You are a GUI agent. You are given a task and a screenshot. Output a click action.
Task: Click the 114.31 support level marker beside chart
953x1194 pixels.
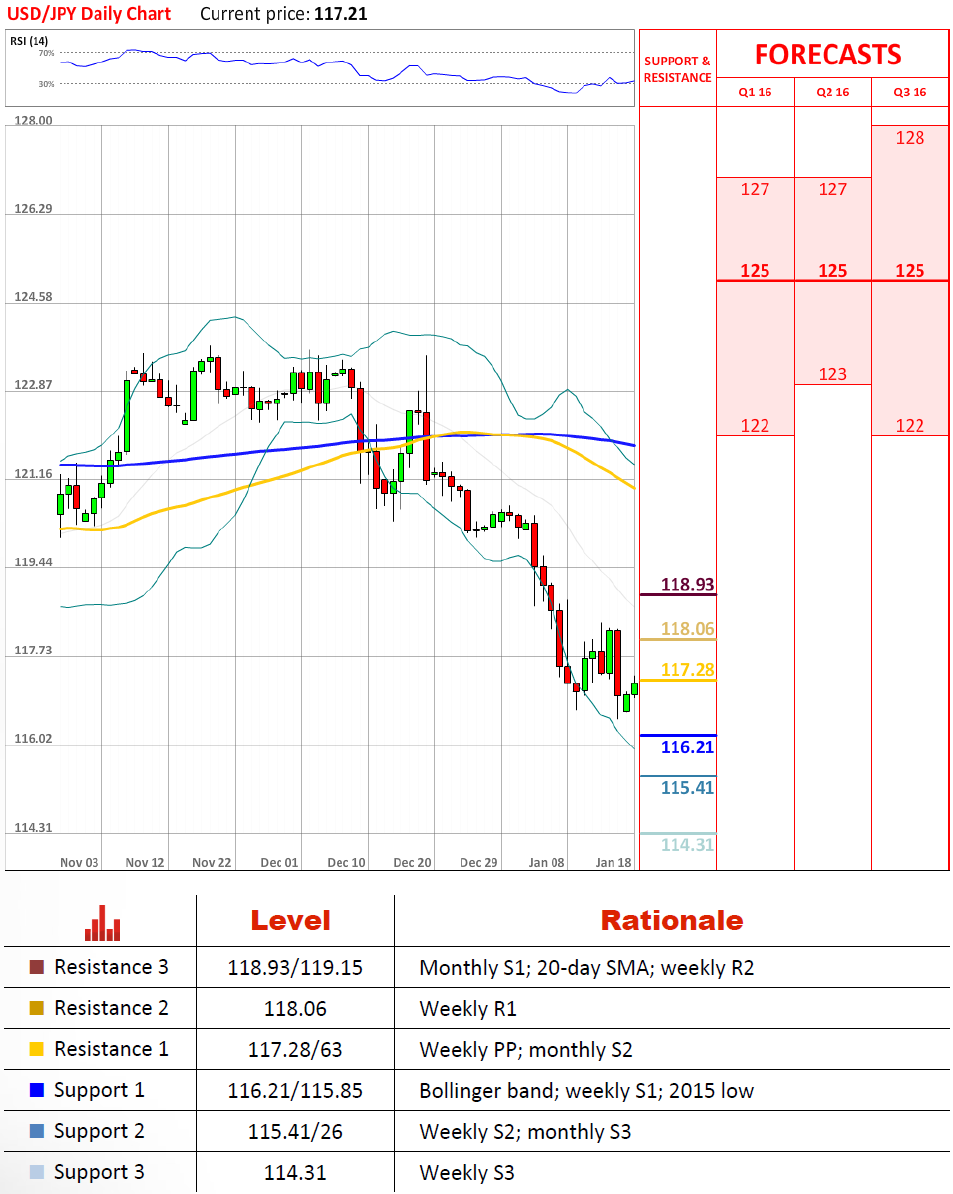coord(687,844)
